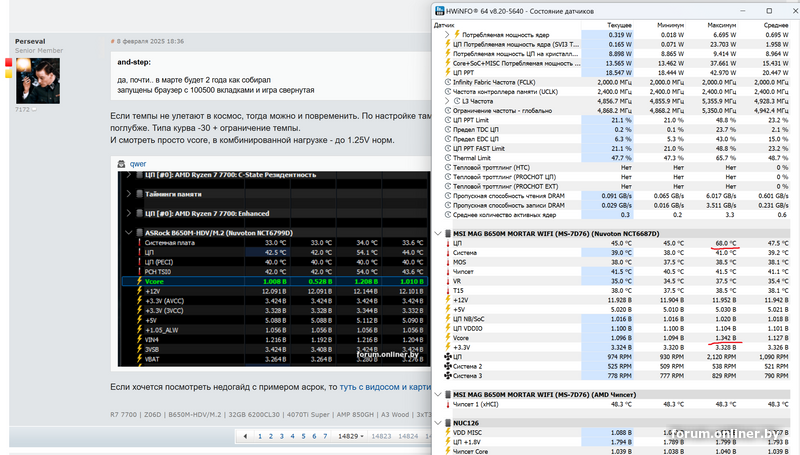Go to forum page 4
Screen dimensions: 800x455
(x=292, y=436)
